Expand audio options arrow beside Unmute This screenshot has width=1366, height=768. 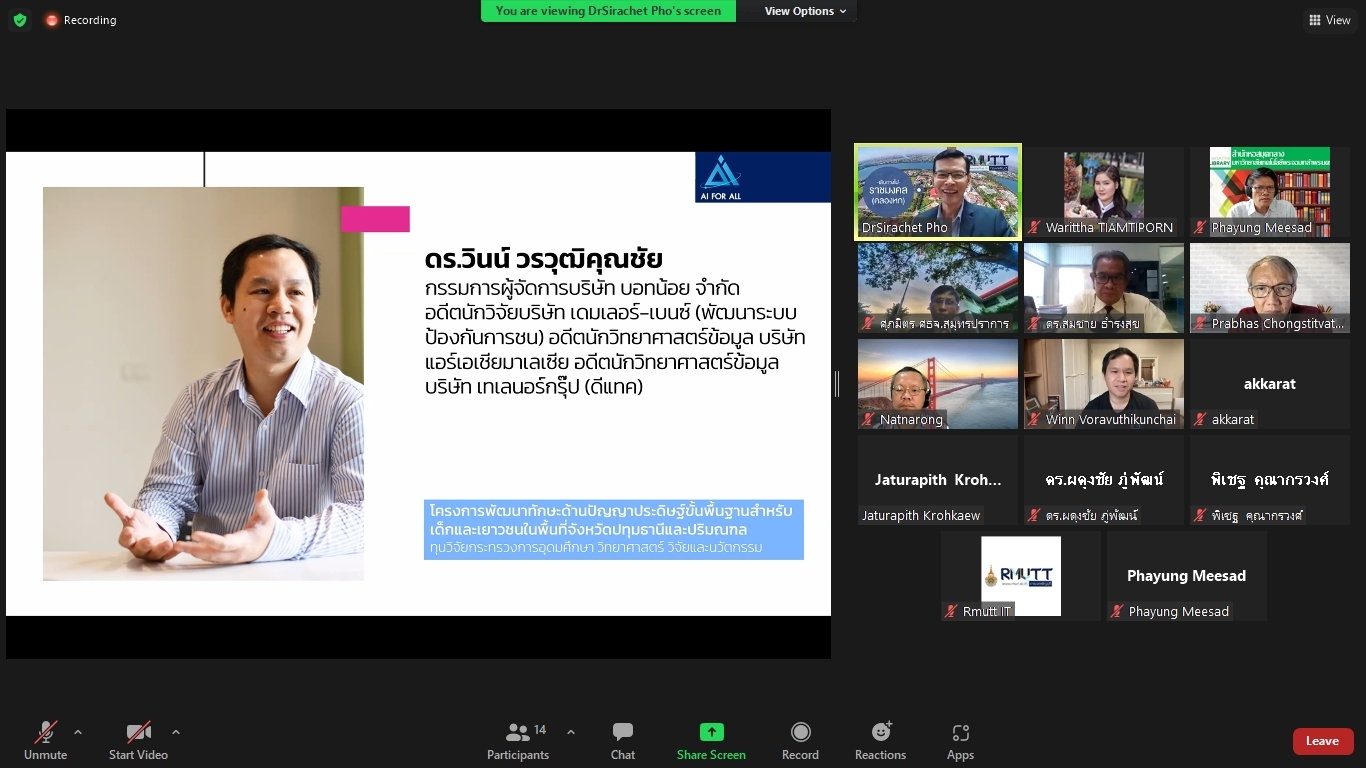[x=78, y=732]
